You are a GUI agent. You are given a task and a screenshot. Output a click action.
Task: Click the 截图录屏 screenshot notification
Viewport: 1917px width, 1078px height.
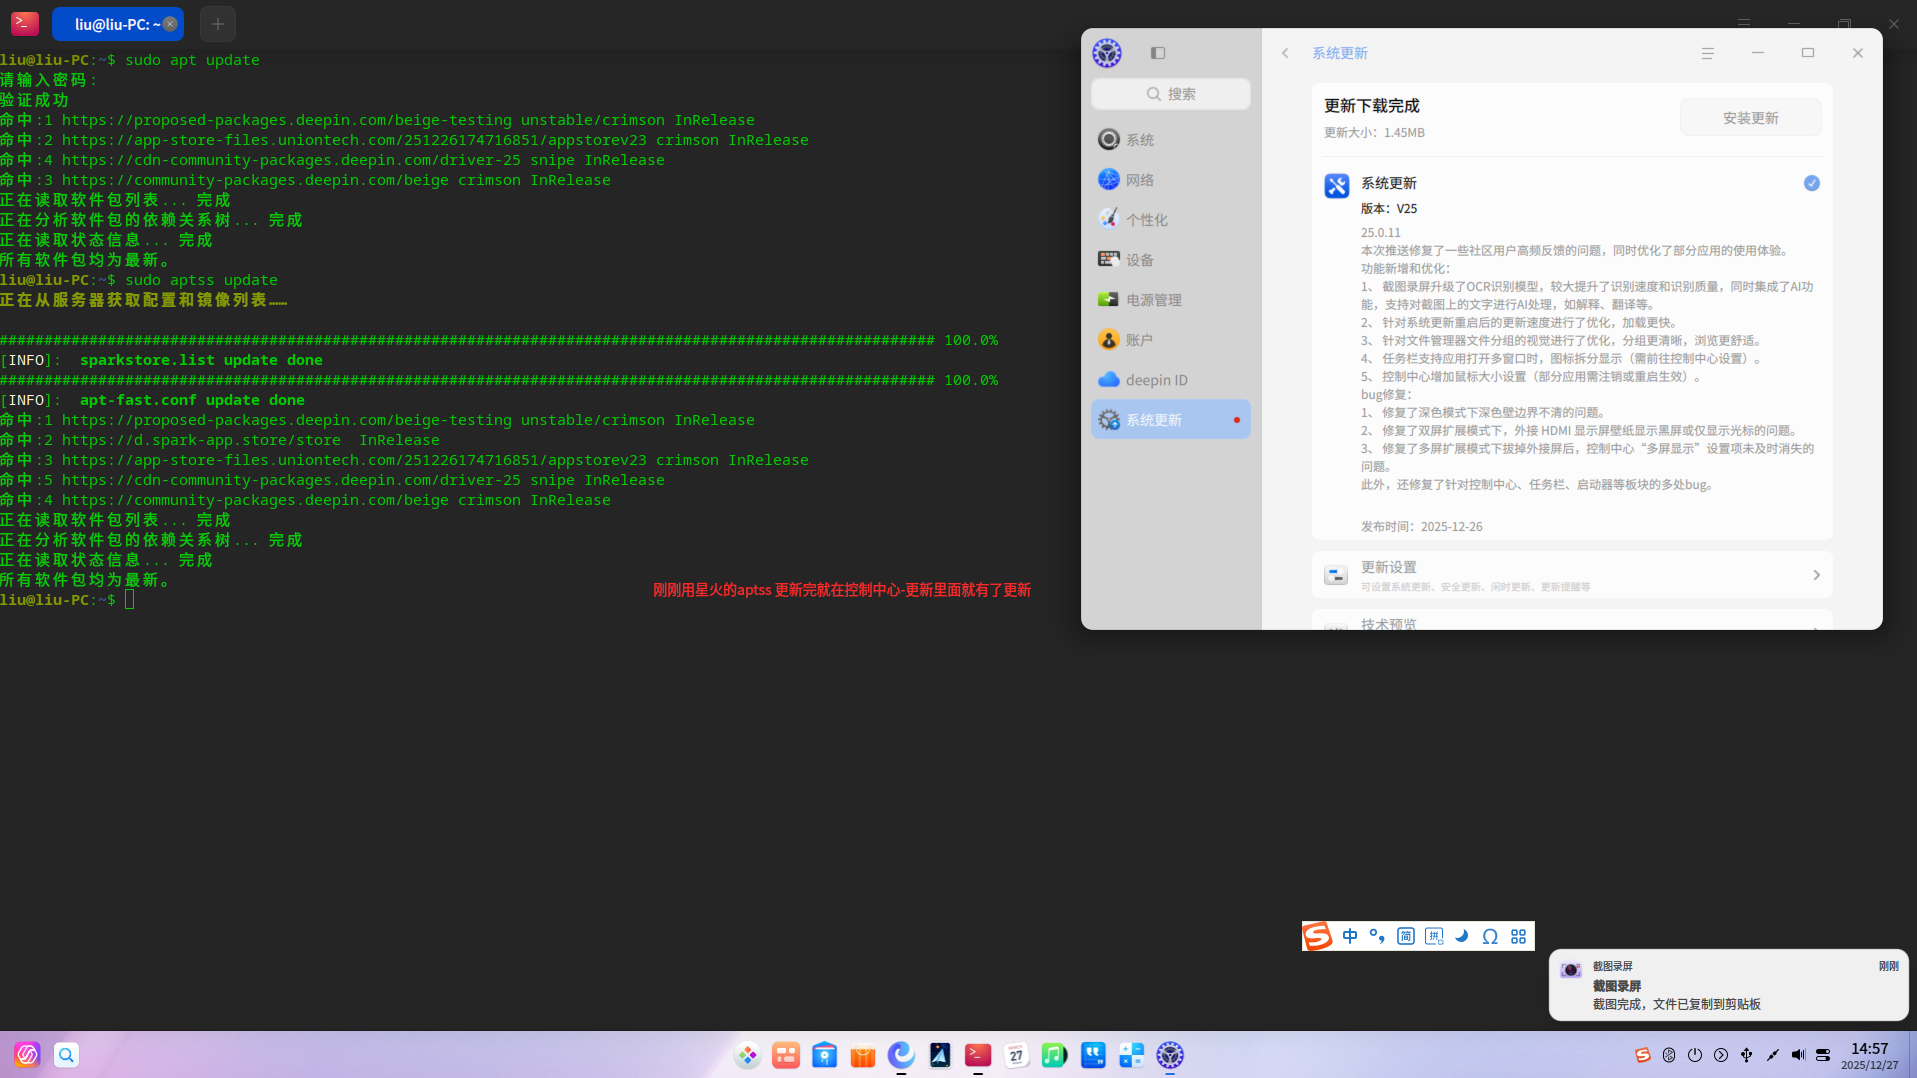click(x=1728, y=985)
